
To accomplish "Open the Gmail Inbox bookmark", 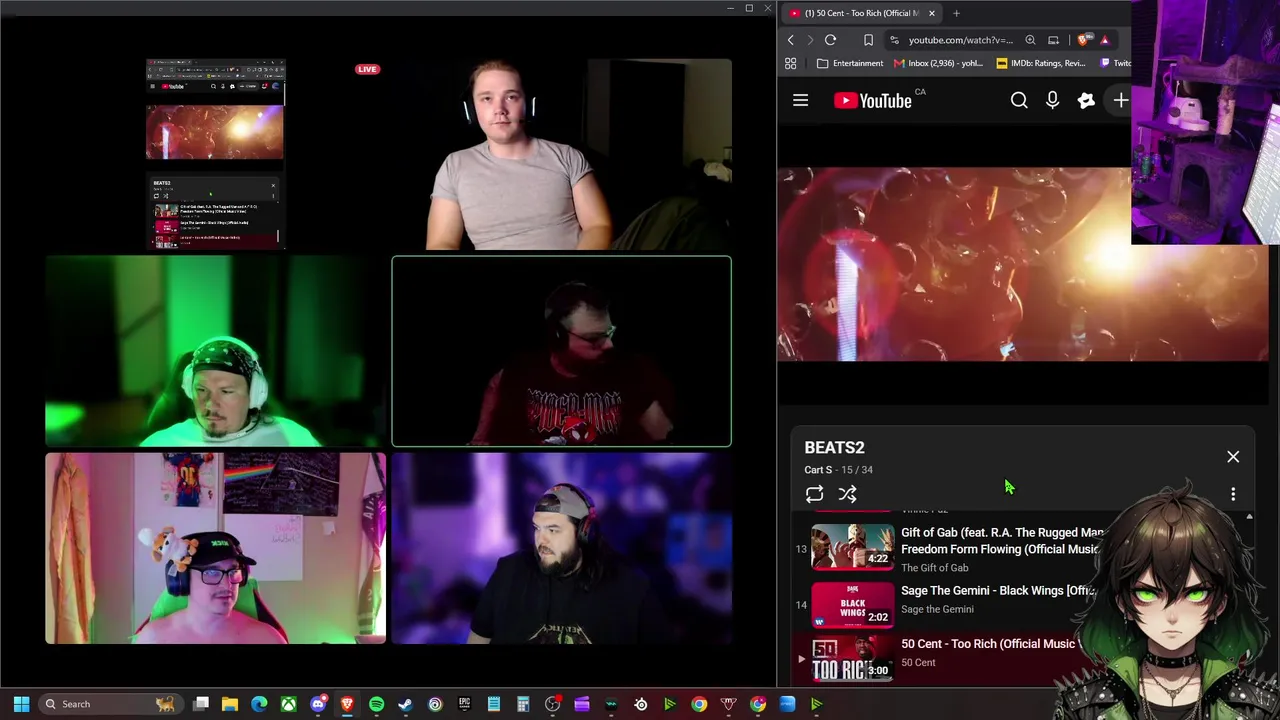I will pos(938,63).
